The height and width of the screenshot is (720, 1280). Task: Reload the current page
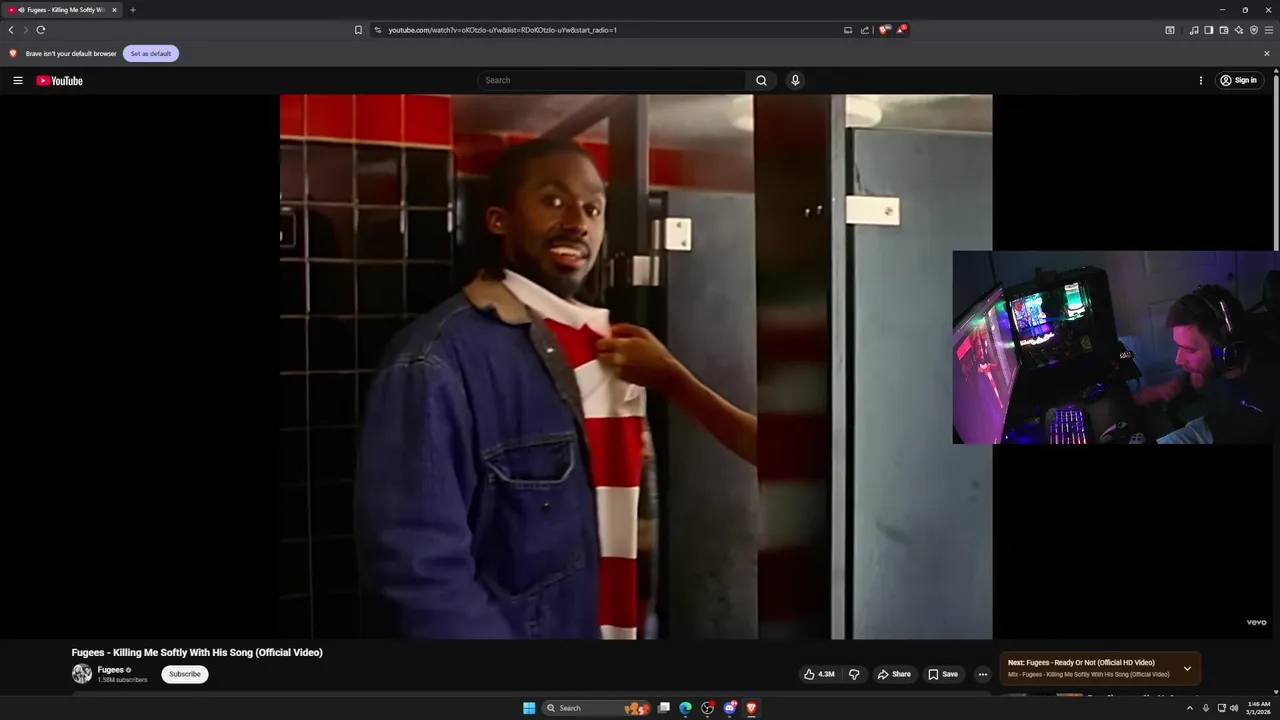coord(41,30)
